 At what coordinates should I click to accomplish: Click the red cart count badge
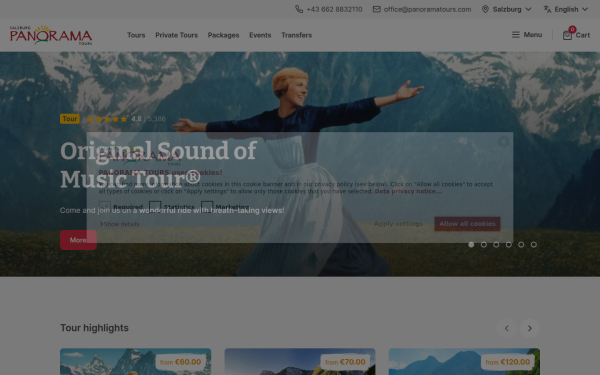tap(572, 29)
